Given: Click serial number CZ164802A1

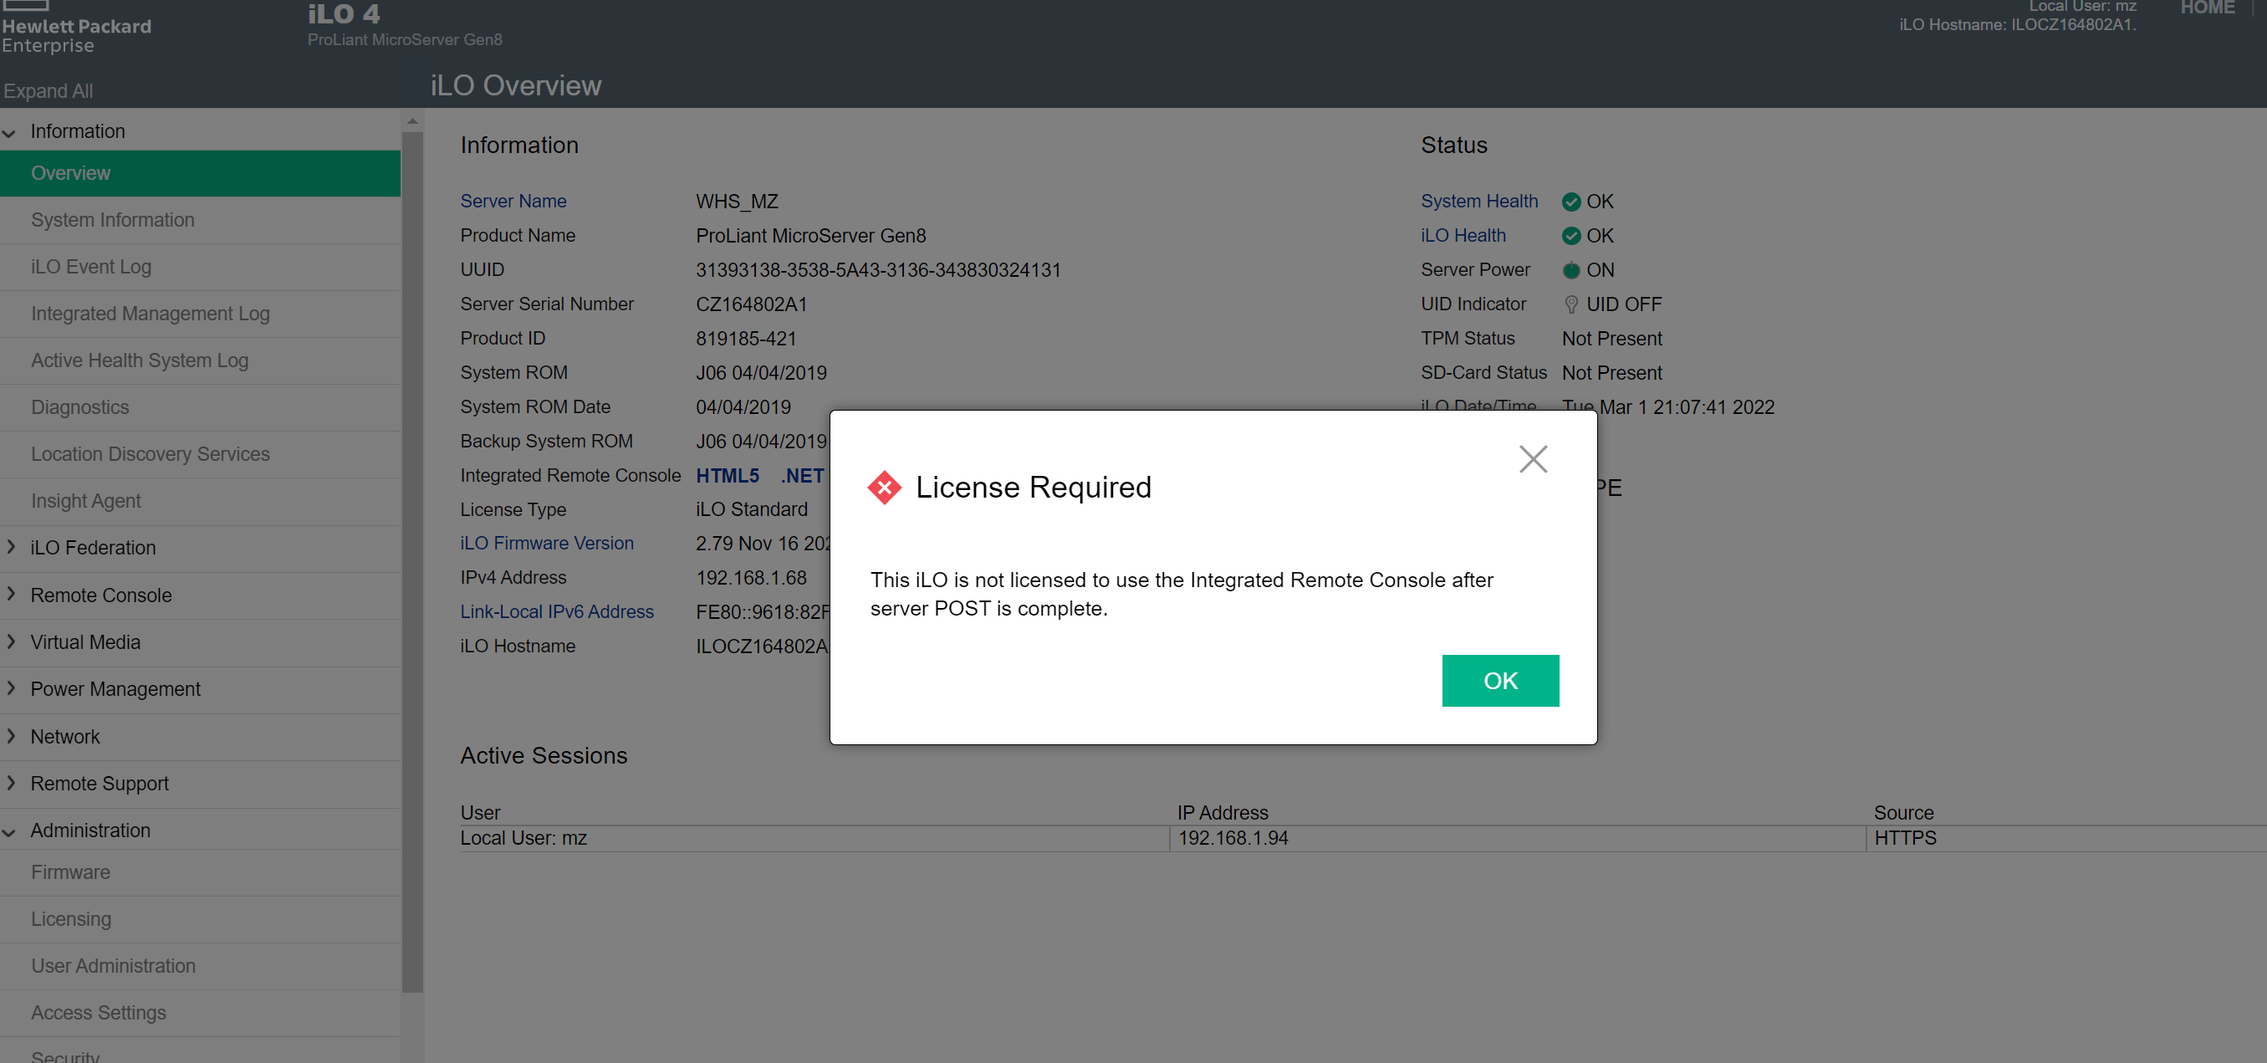Looking at the screenshot, I should pyautogui.click(x=751, y=304).
